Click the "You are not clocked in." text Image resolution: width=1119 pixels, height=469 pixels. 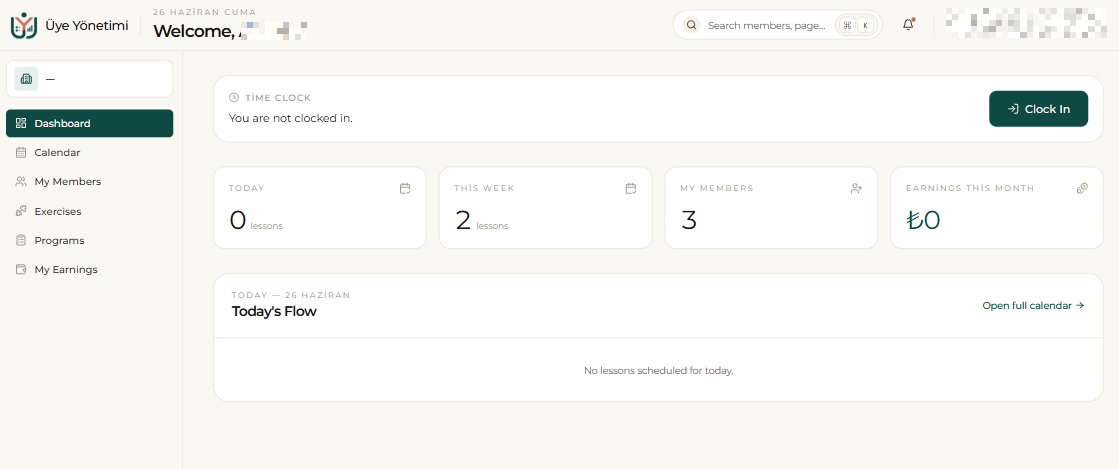[290, 118]
